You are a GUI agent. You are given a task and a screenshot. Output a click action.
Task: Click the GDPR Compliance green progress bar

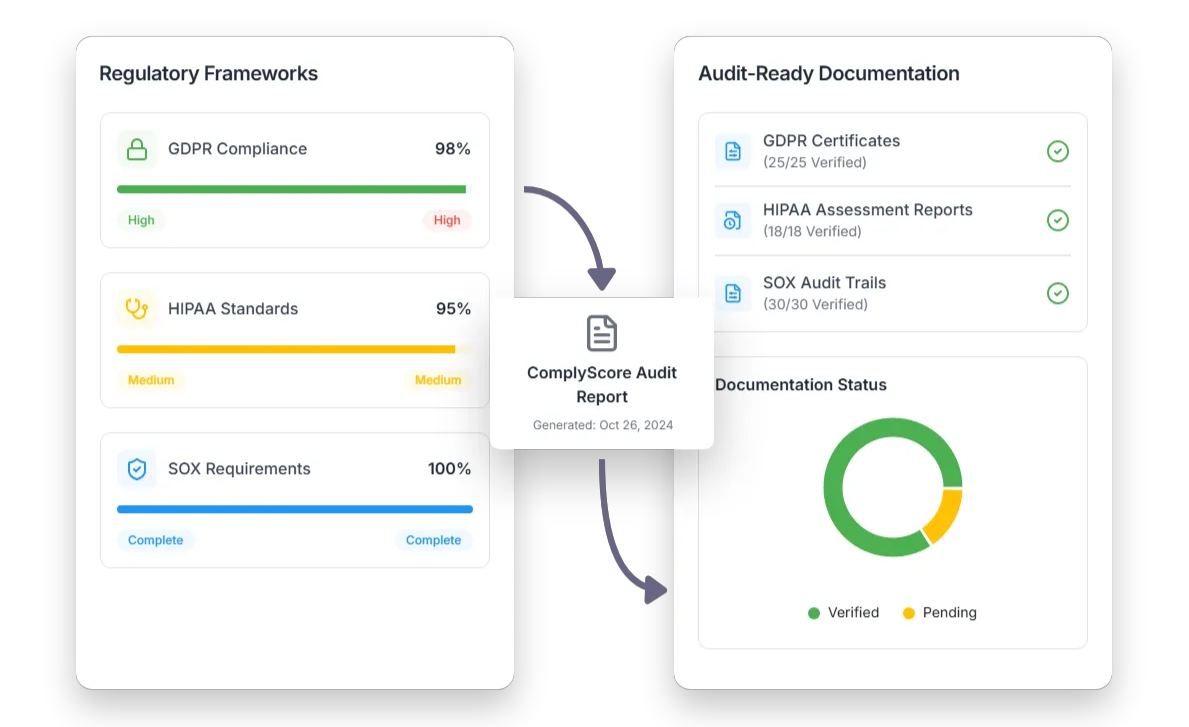click(291, 189)
